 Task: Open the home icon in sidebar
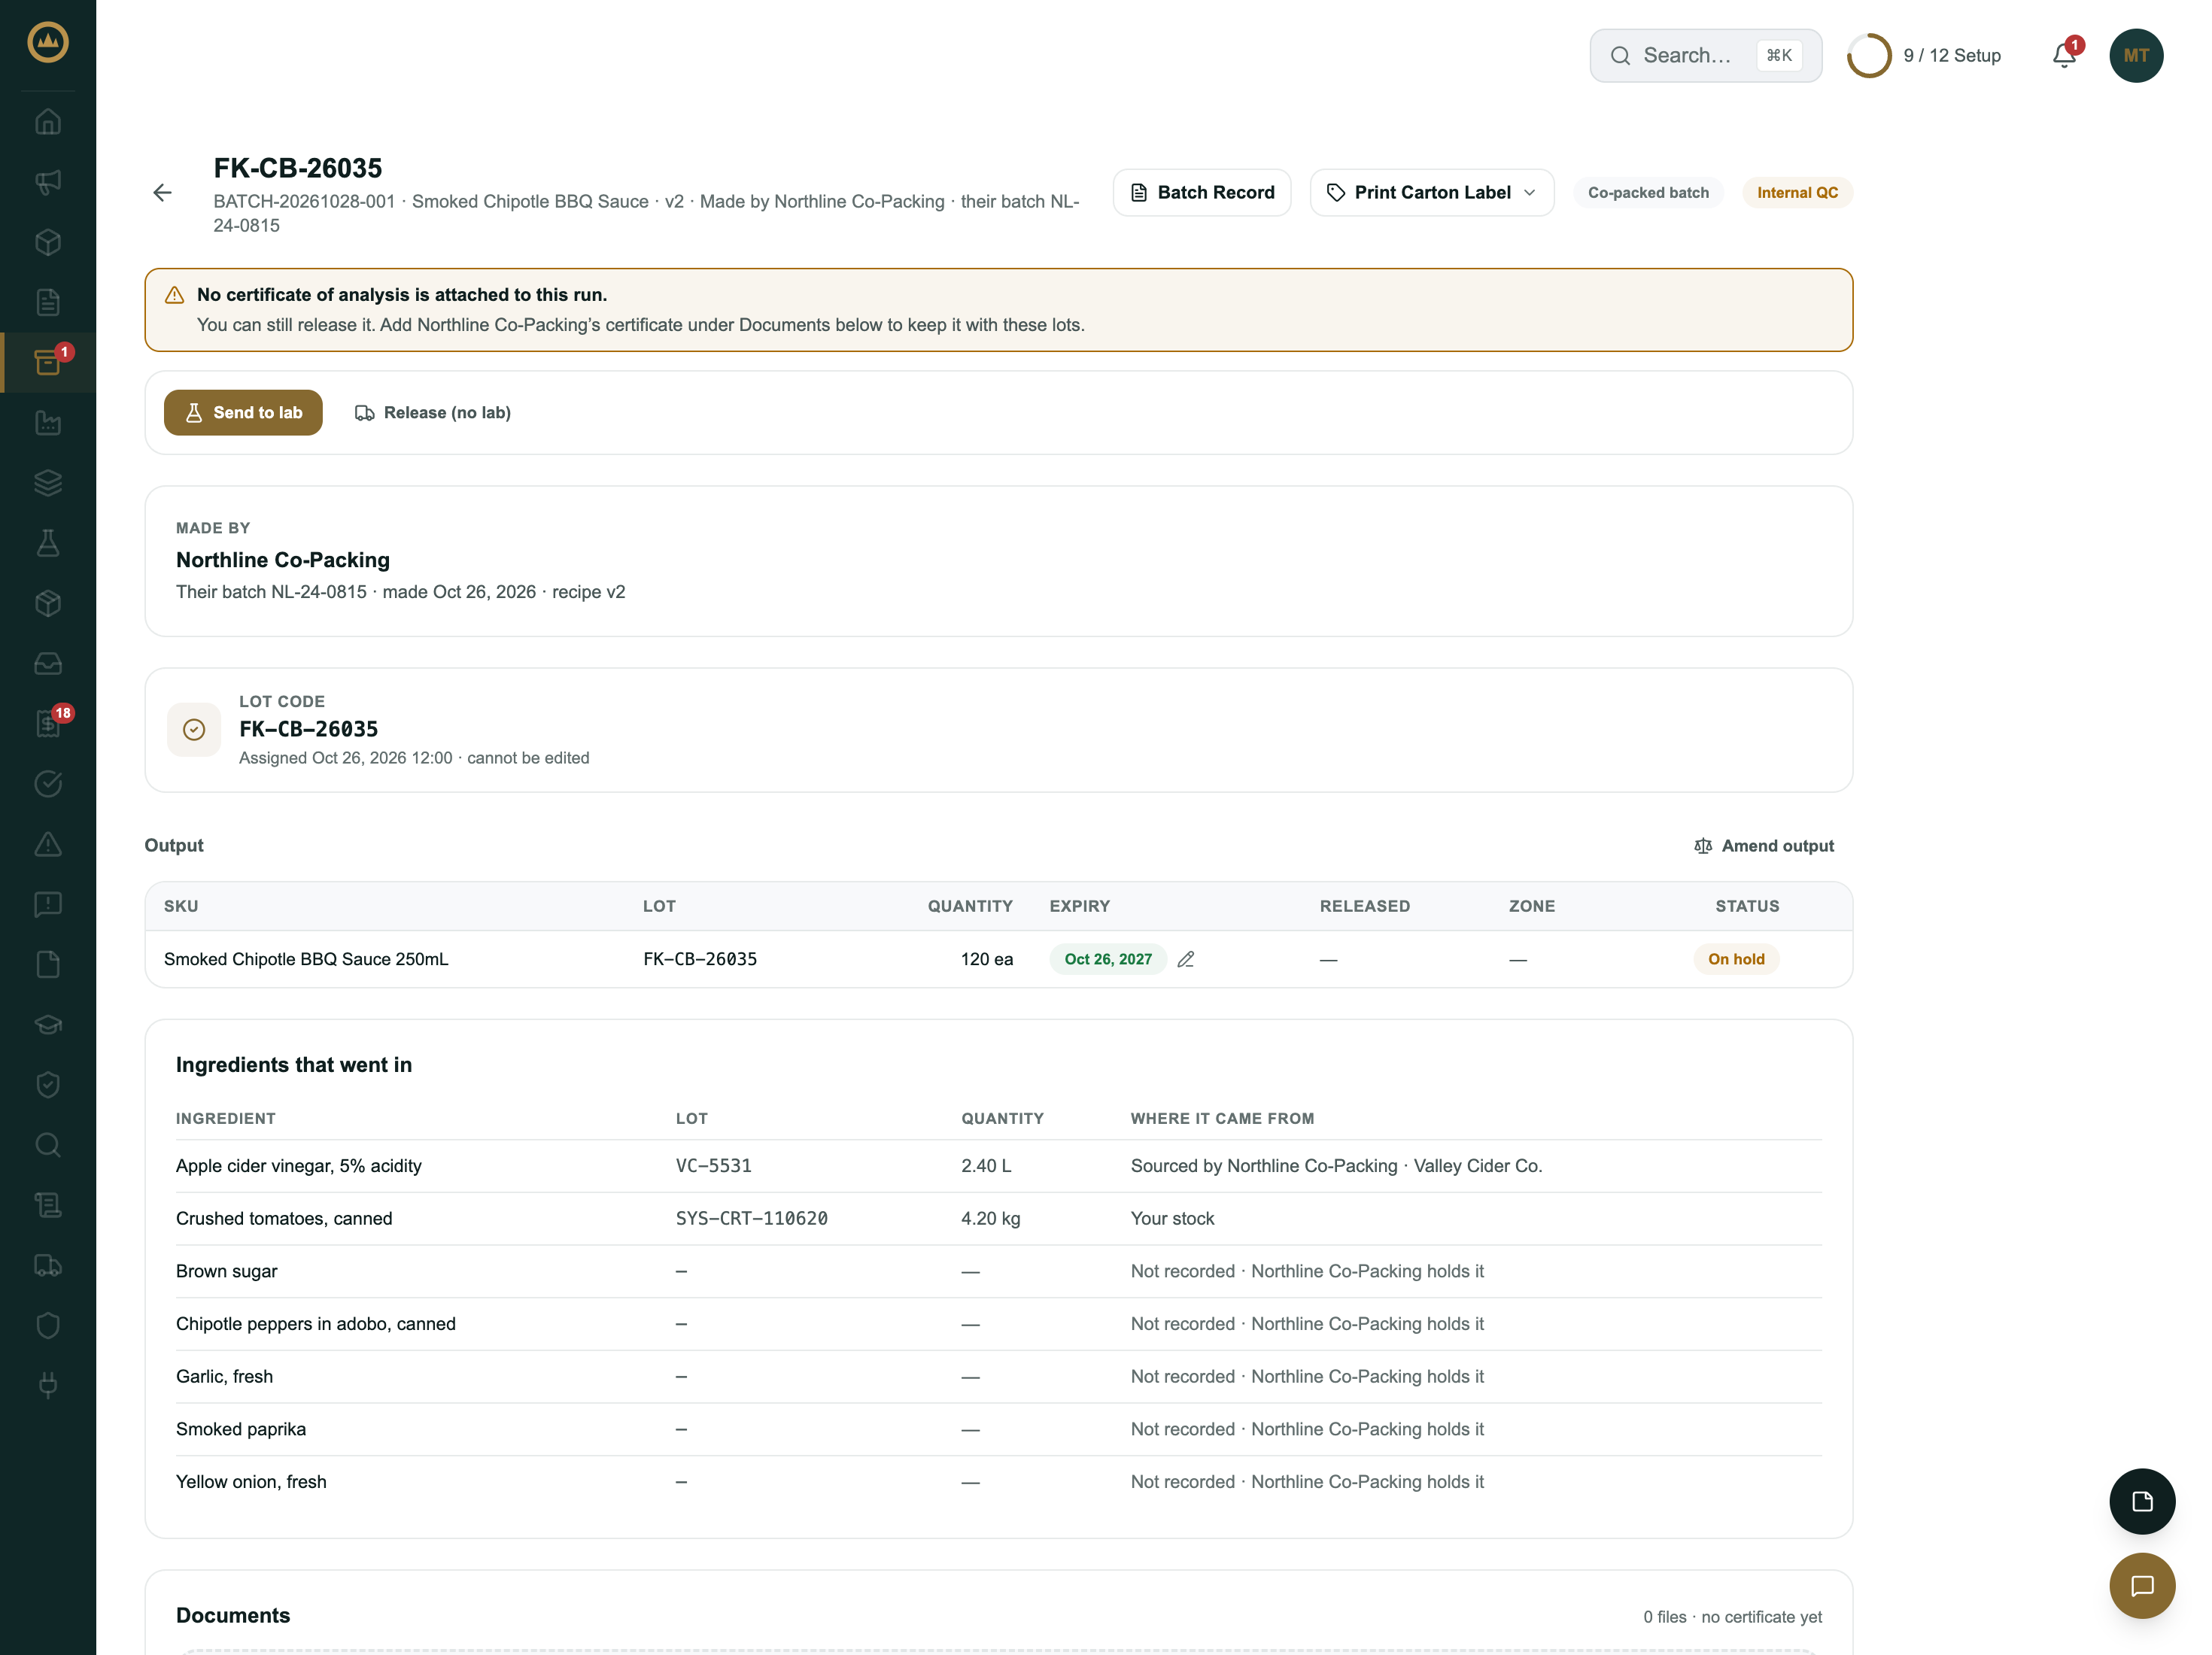point(48,122)
